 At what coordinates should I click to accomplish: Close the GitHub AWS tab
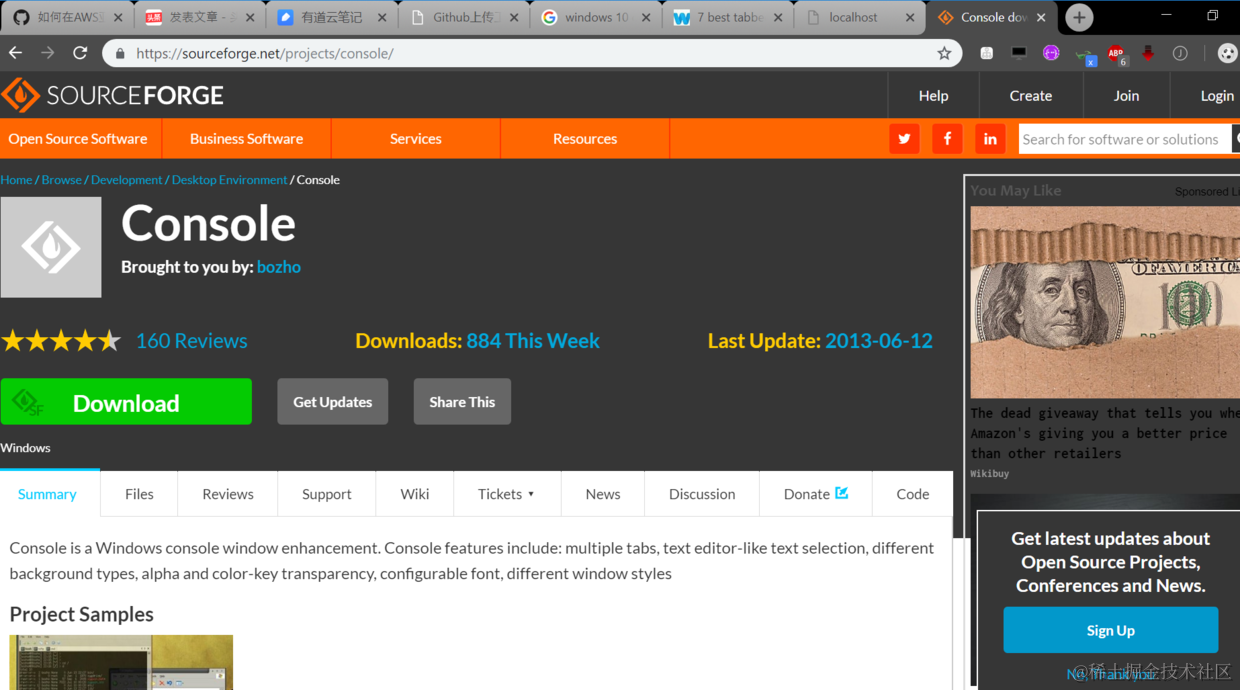(x=119, y=17)
